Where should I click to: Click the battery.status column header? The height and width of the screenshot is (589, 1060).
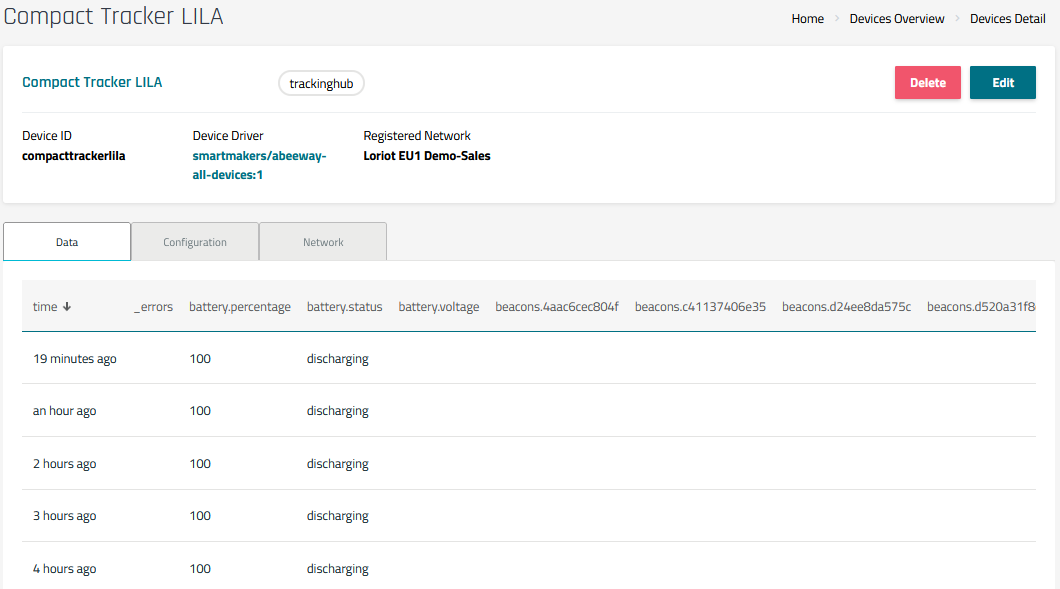[x=344, y=307]
